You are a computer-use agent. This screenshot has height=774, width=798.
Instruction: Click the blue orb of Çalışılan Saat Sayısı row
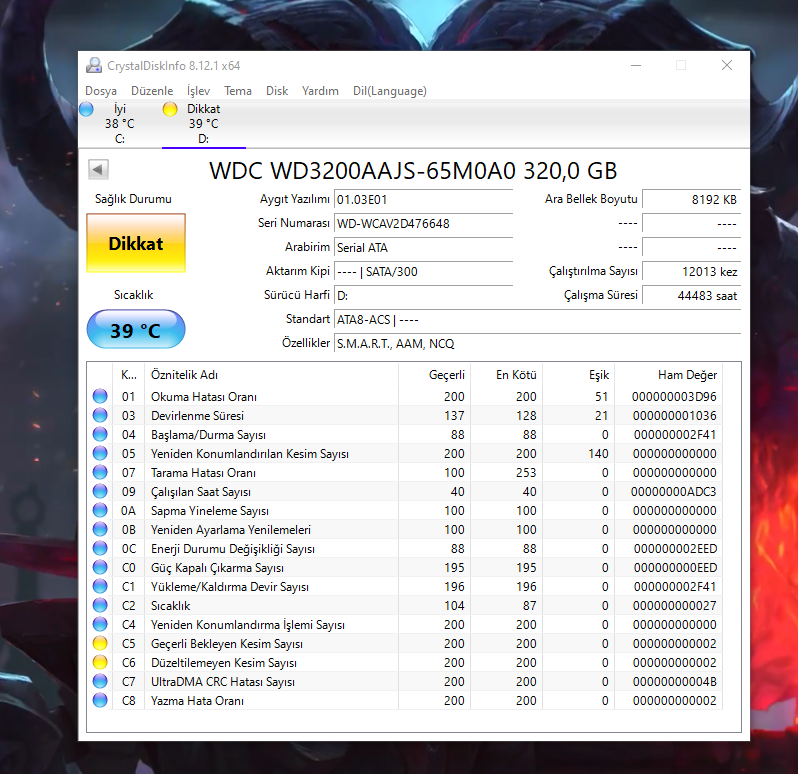tap(100, 492)
